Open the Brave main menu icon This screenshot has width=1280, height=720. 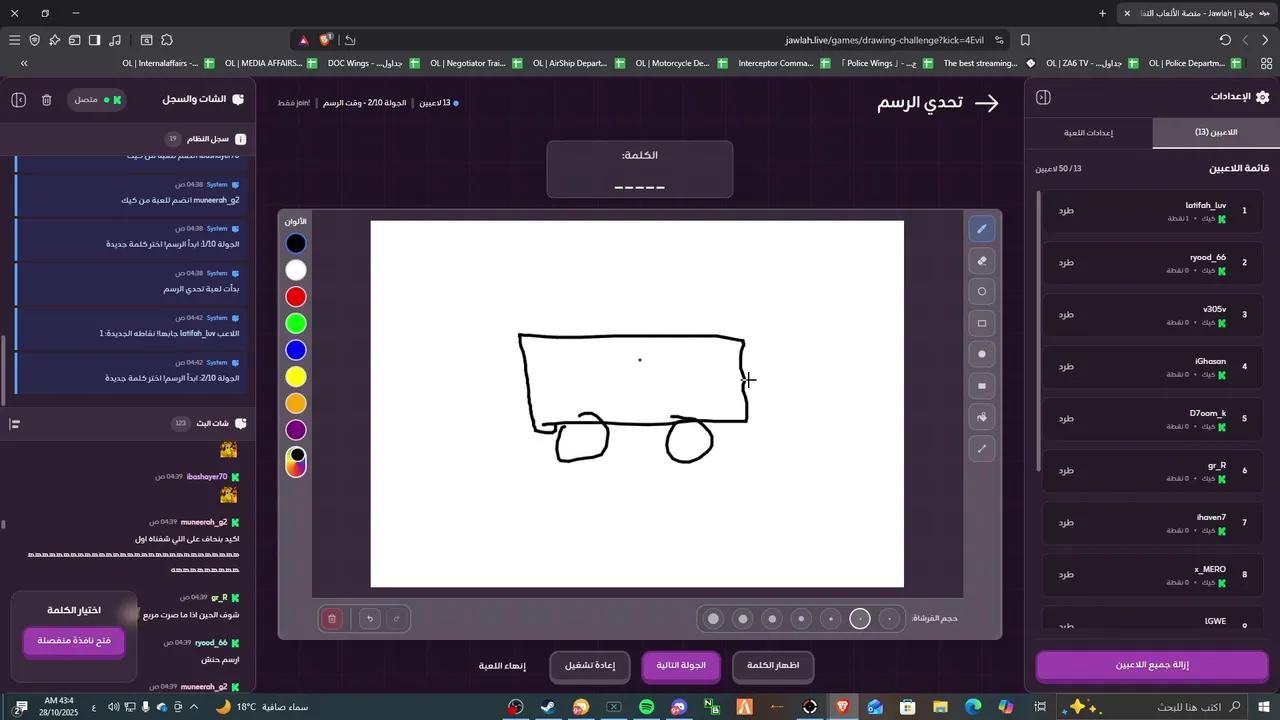click(x=14, y=40)
